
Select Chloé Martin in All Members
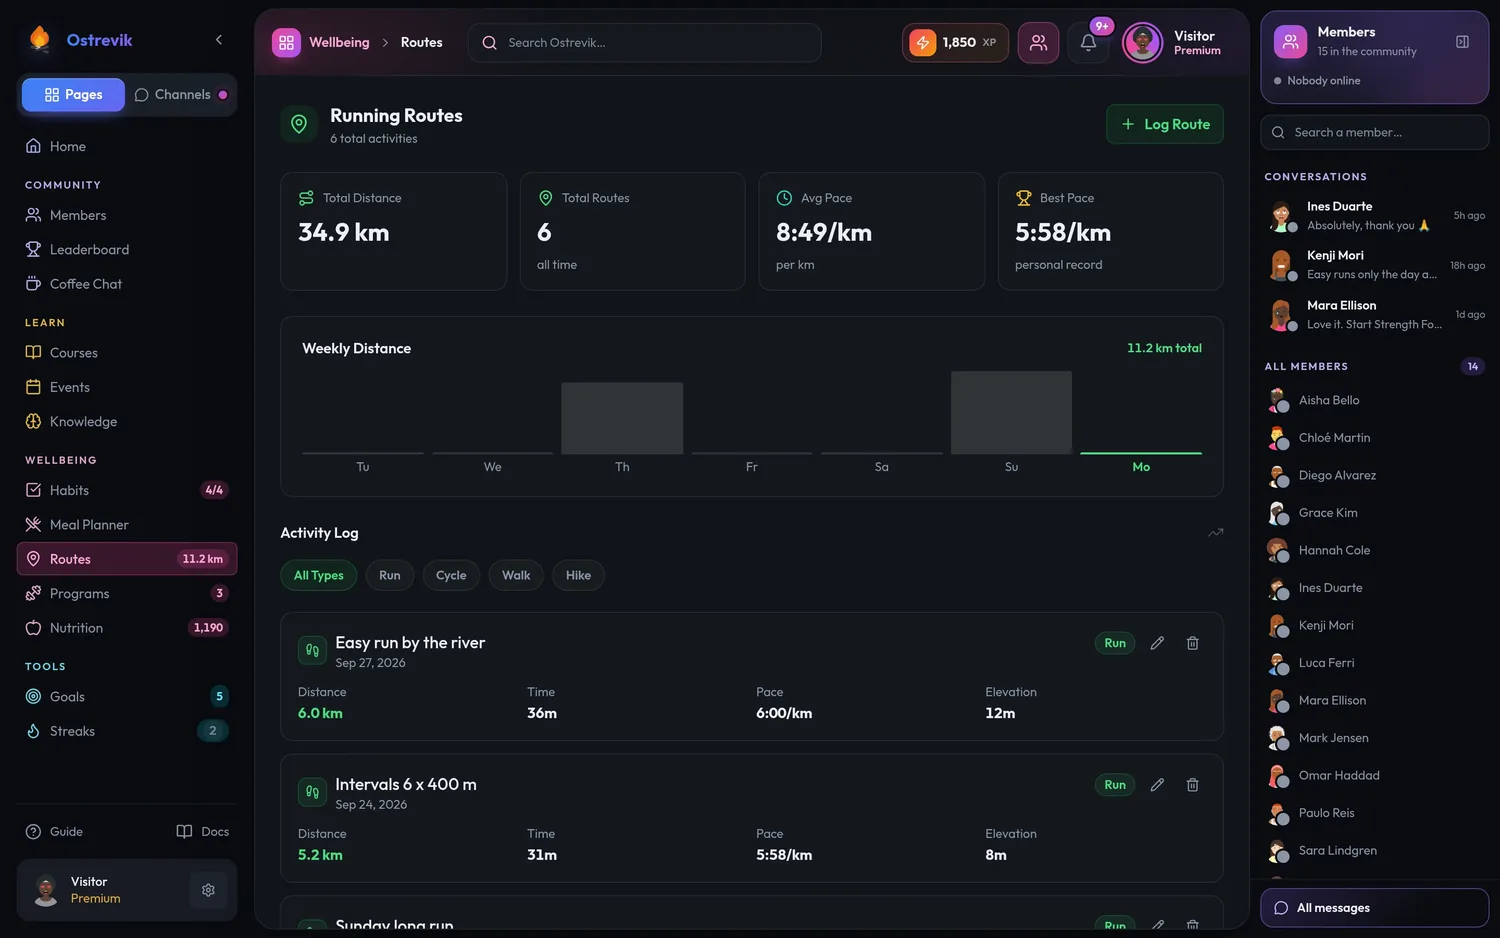(x=1375, y=438)
